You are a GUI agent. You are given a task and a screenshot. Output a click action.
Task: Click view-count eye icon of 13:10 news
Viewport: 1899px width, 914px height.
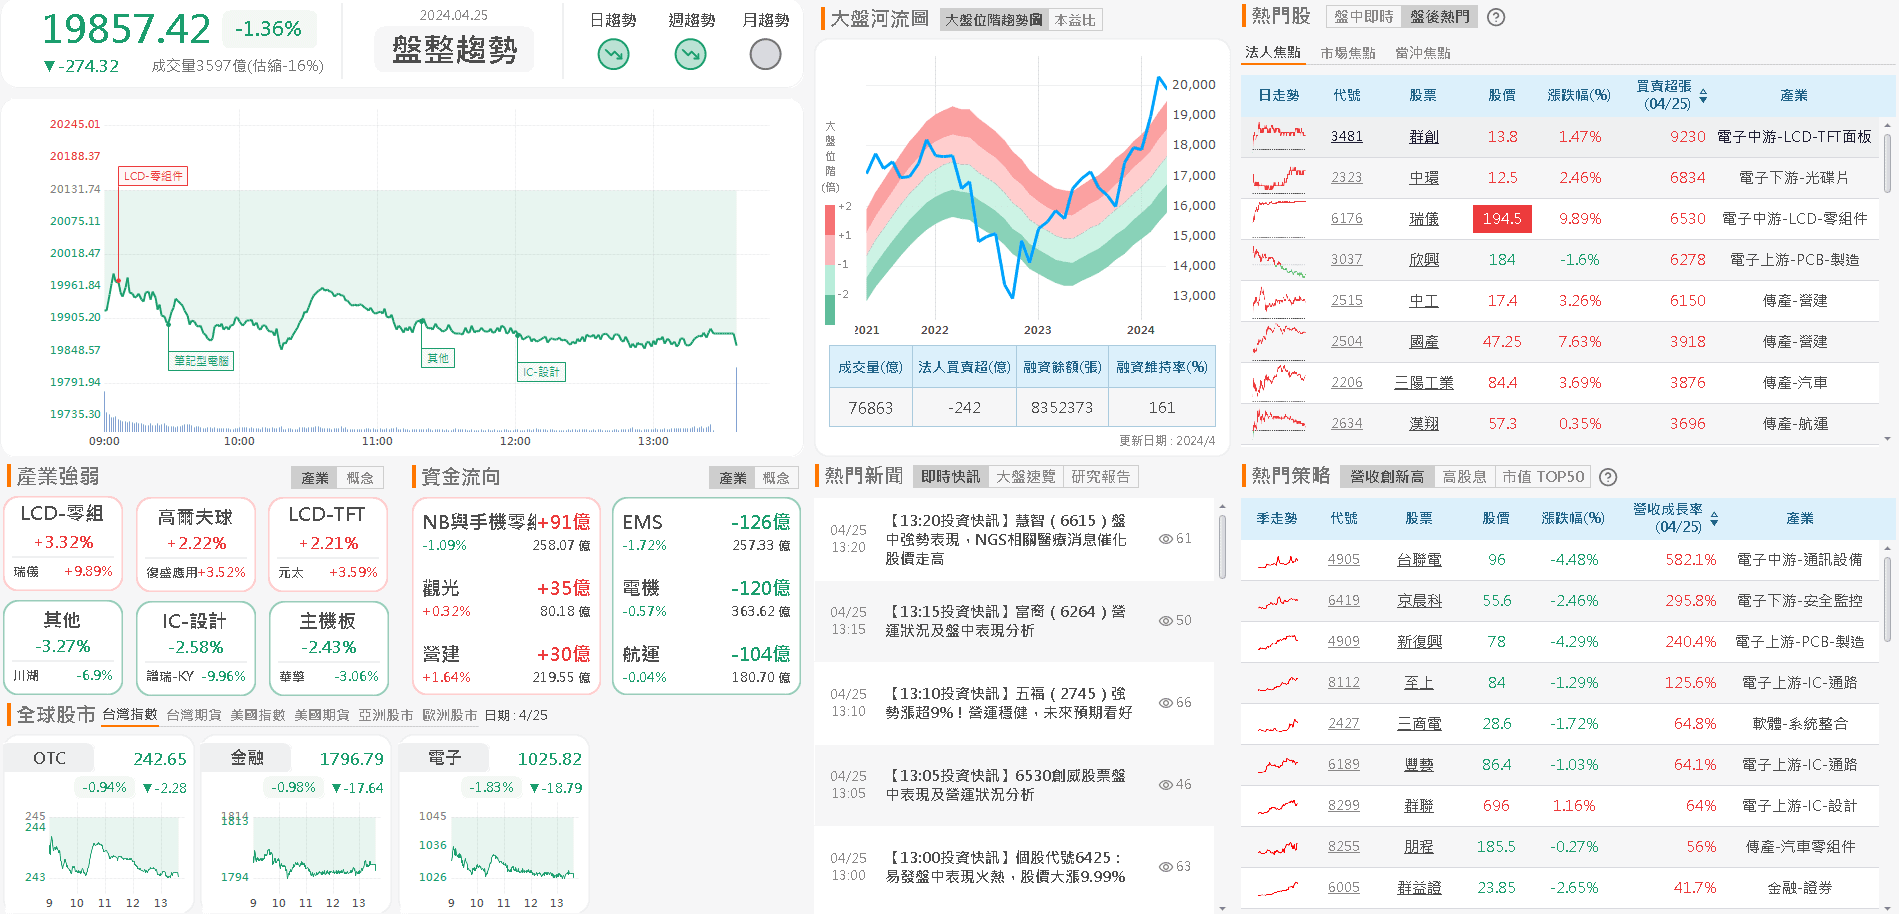[x=1165, y=703]
